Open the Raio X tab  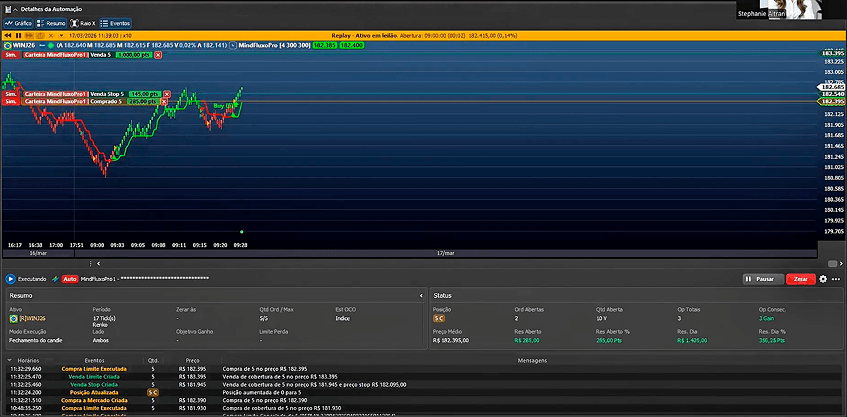pyautogui.click(x=83, y=23)
